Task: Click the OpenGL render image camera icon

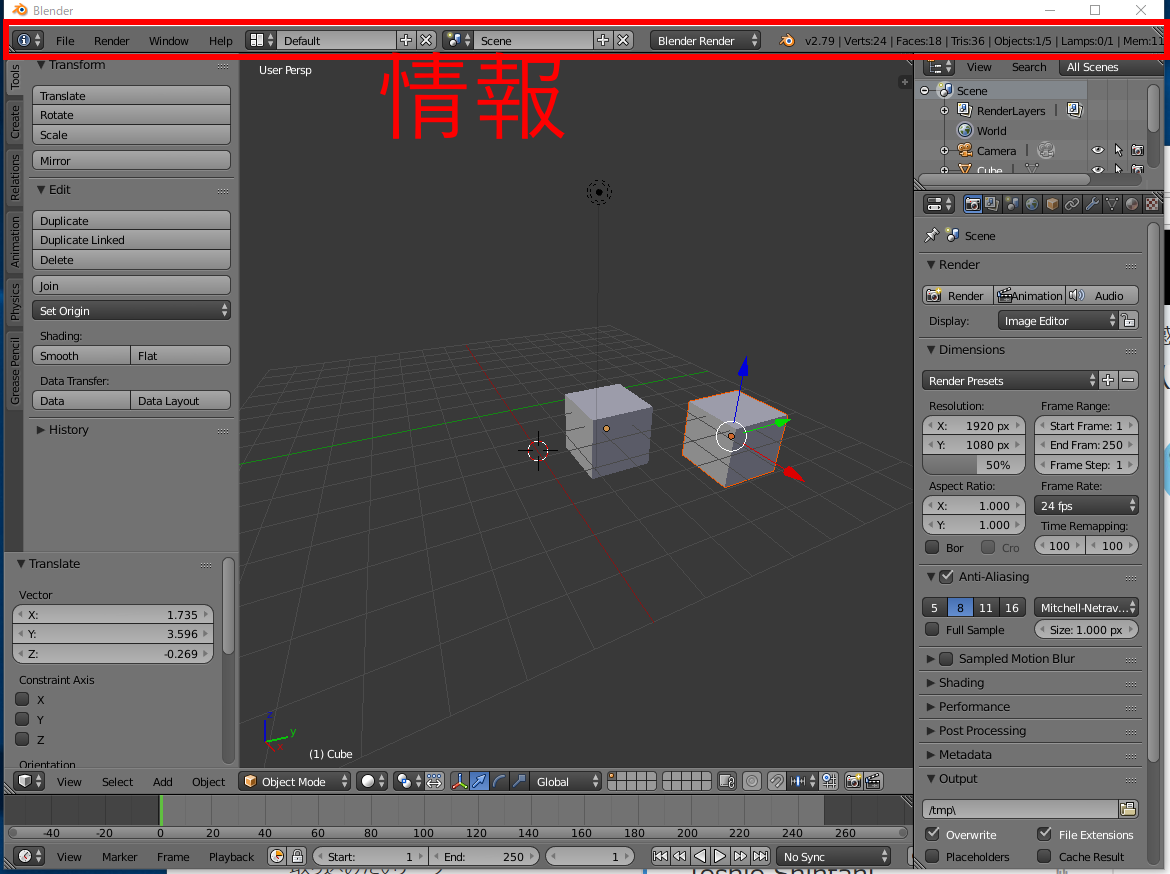Action: 854,781
